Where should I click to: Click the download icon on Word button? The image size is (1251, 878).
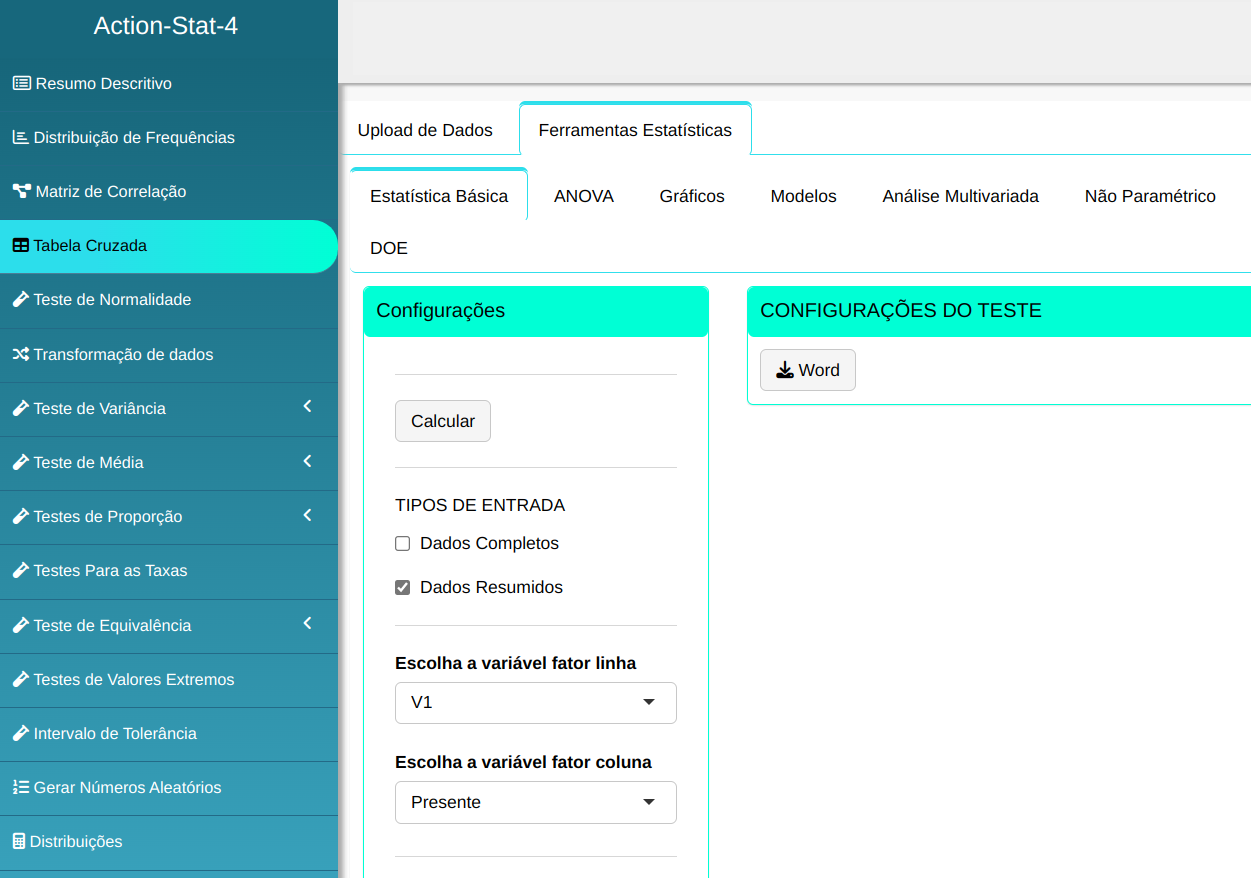click(785, 370)
